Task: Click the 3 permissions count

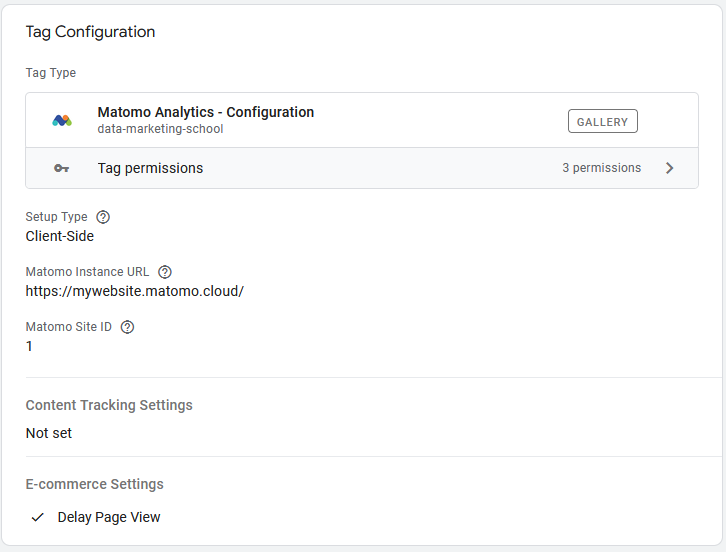Action: (x=601, y=168)
